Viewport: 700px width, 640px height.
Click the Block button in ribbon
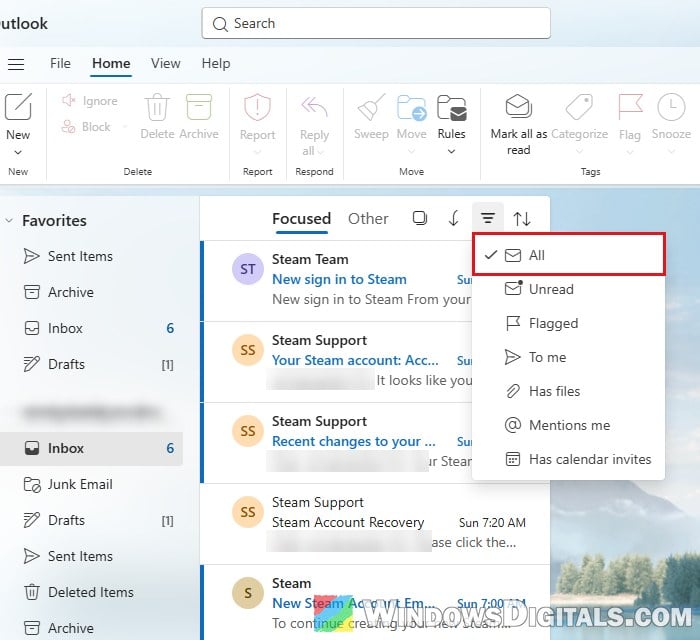click(x=86, y=127)
